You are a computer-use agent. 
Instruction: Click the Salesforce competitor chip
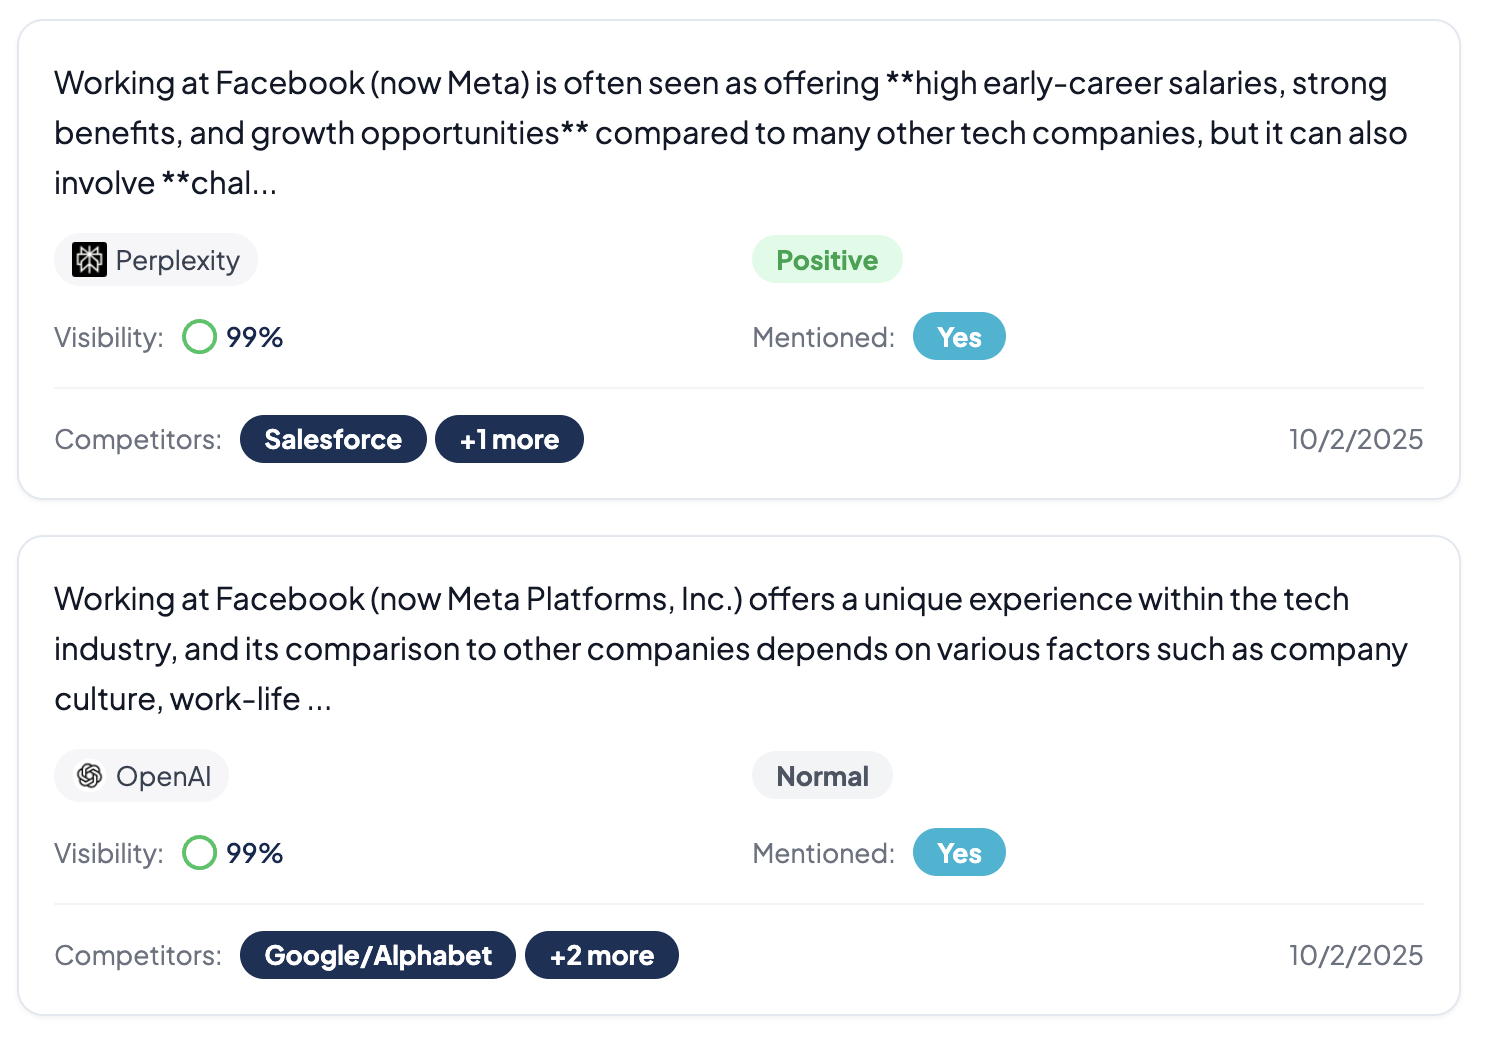(333, 438)
